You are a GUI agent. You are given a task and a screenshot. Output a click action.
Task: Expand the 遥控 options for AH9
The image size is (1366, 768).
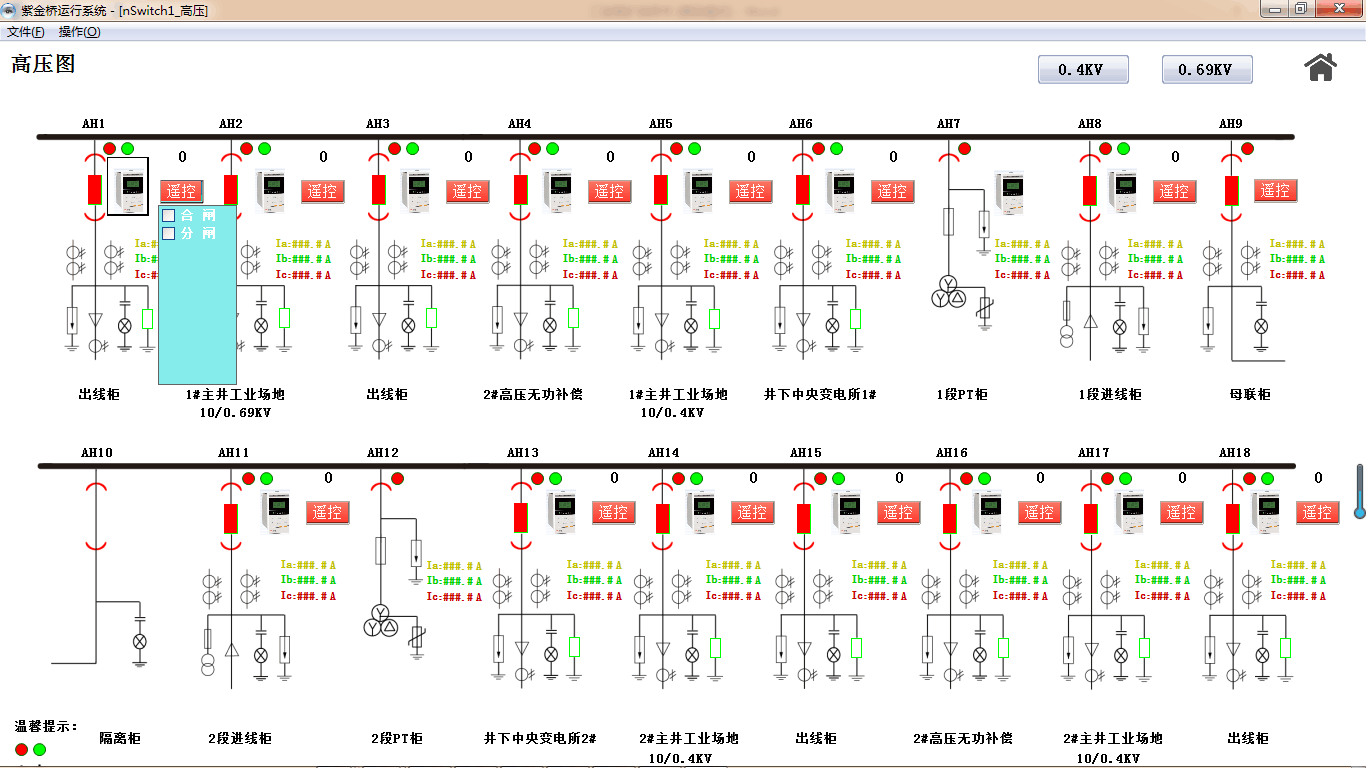click(1275, 190)
